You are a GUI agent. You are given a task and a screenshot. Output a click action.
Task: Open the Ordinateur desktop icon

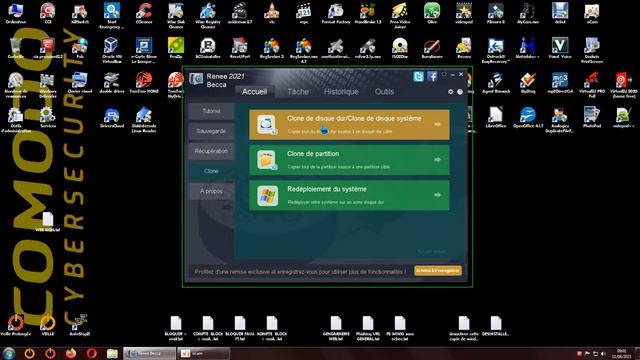16,13
